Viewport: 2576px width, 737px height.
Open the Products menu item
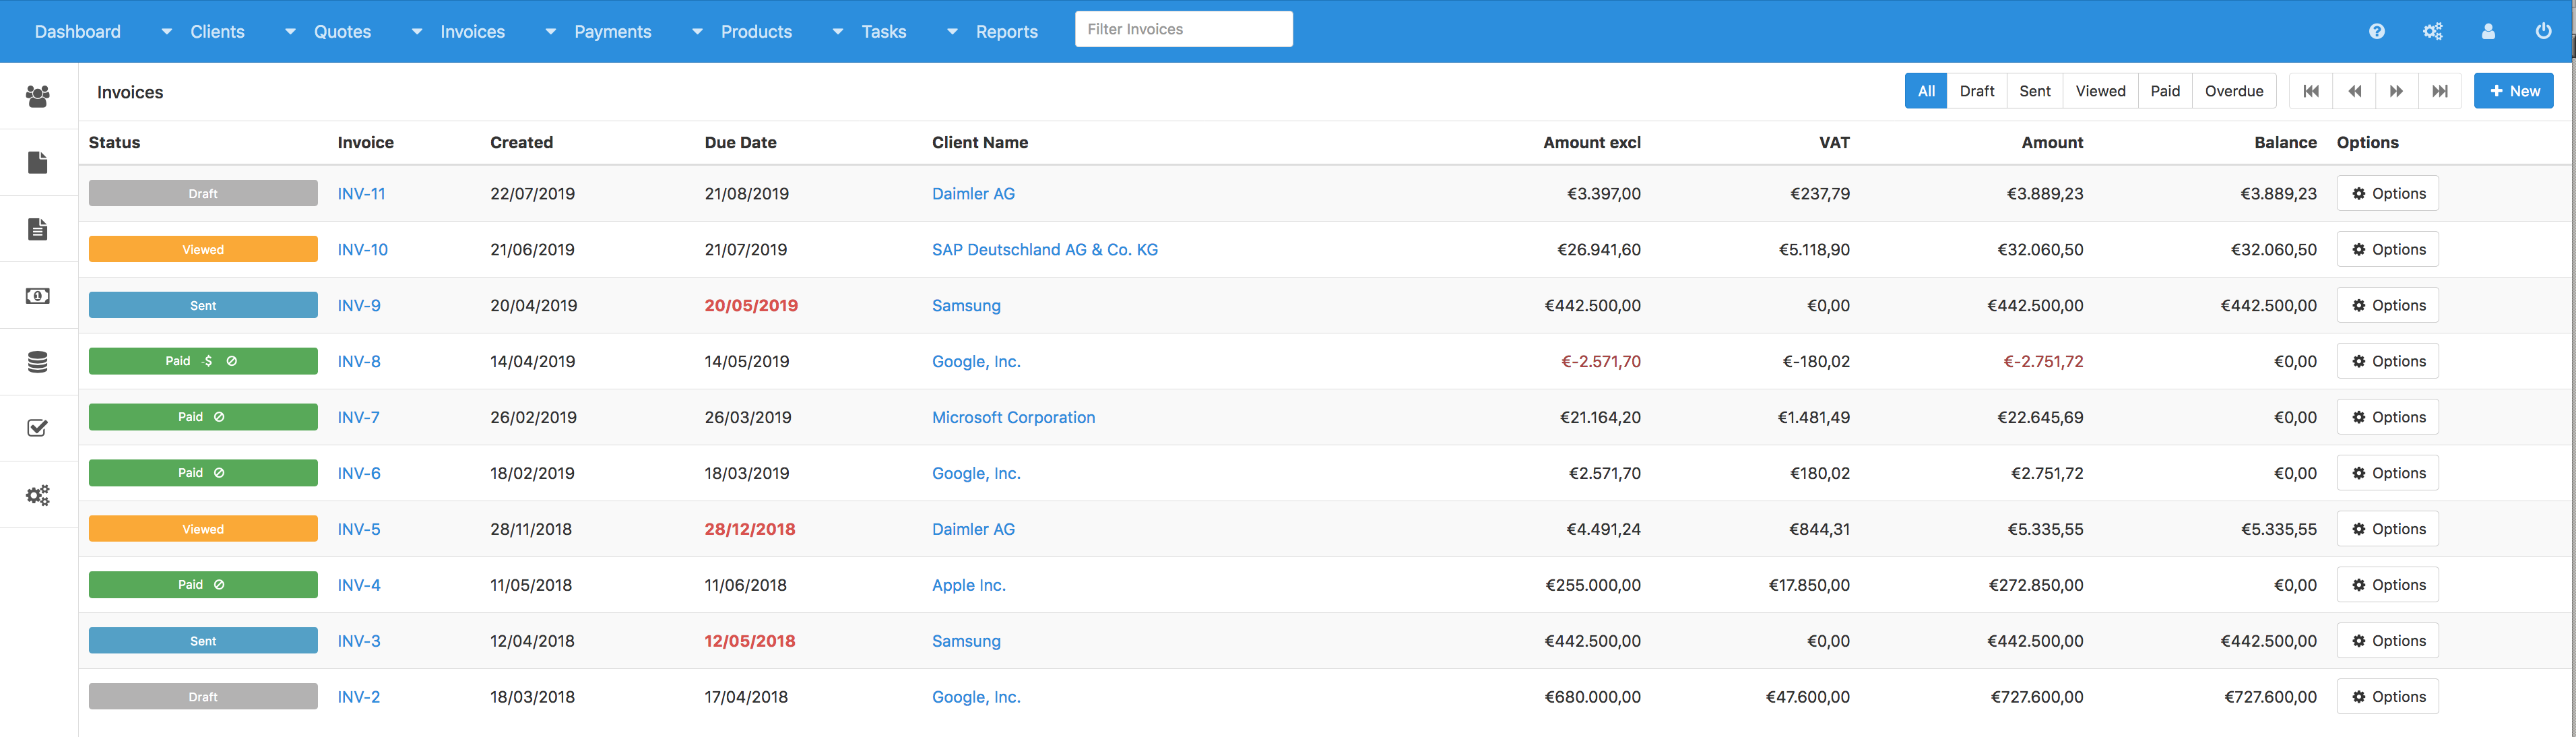(x=756, y=32)
